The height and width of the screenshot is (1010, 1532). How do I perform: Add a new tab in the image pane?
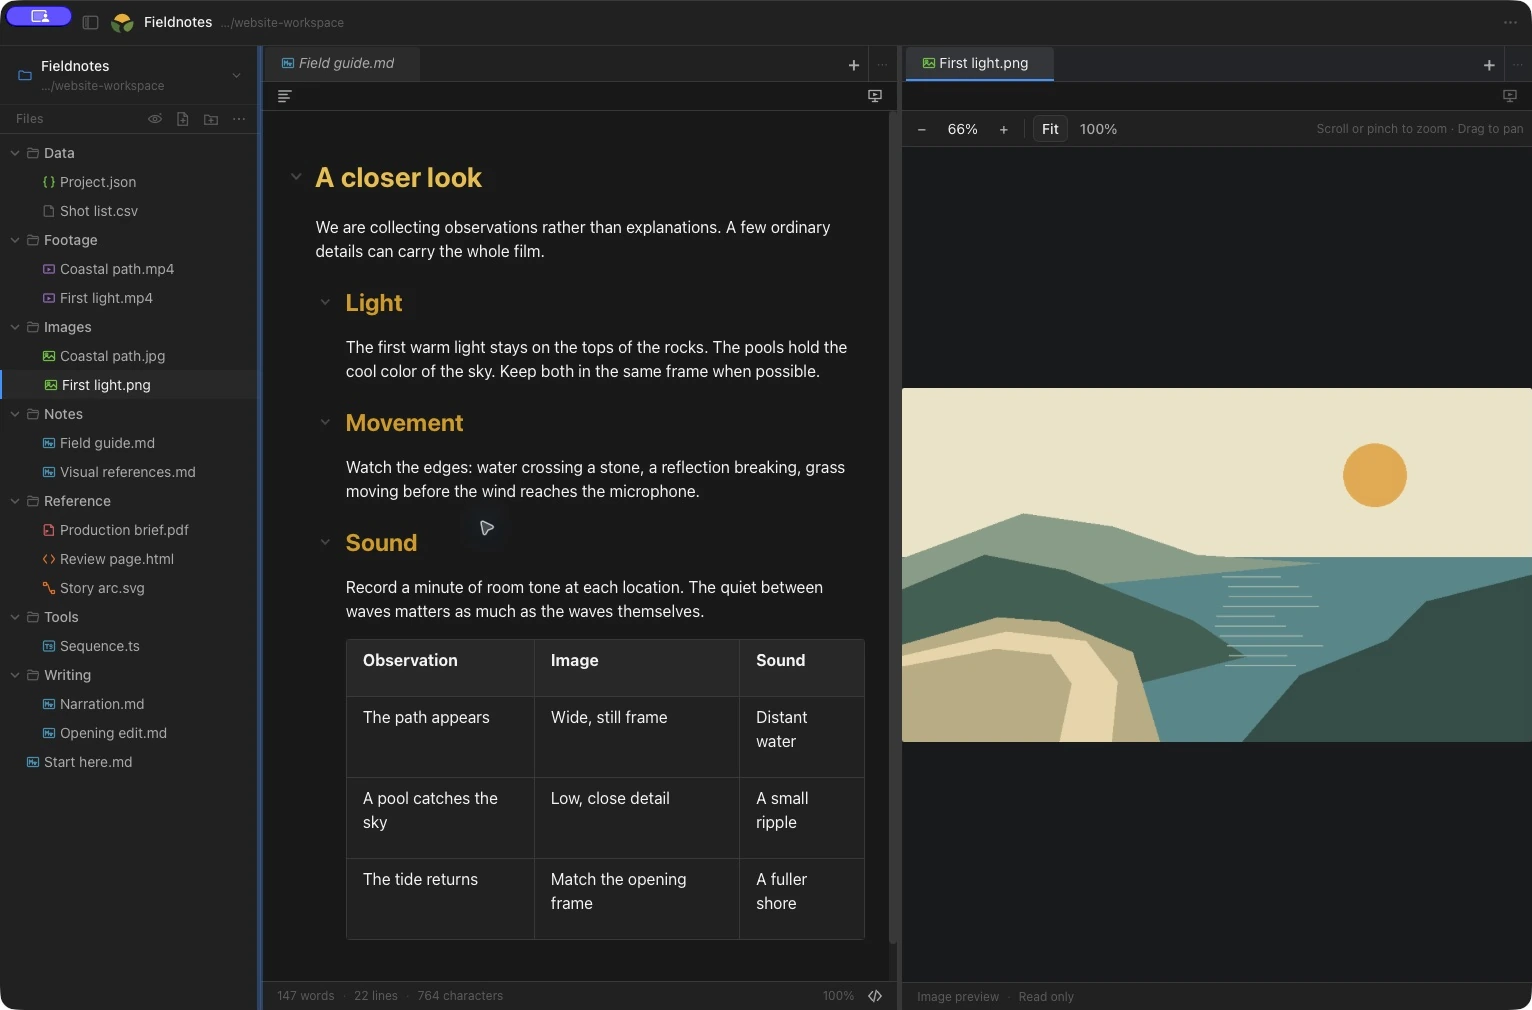(1489, 65)
